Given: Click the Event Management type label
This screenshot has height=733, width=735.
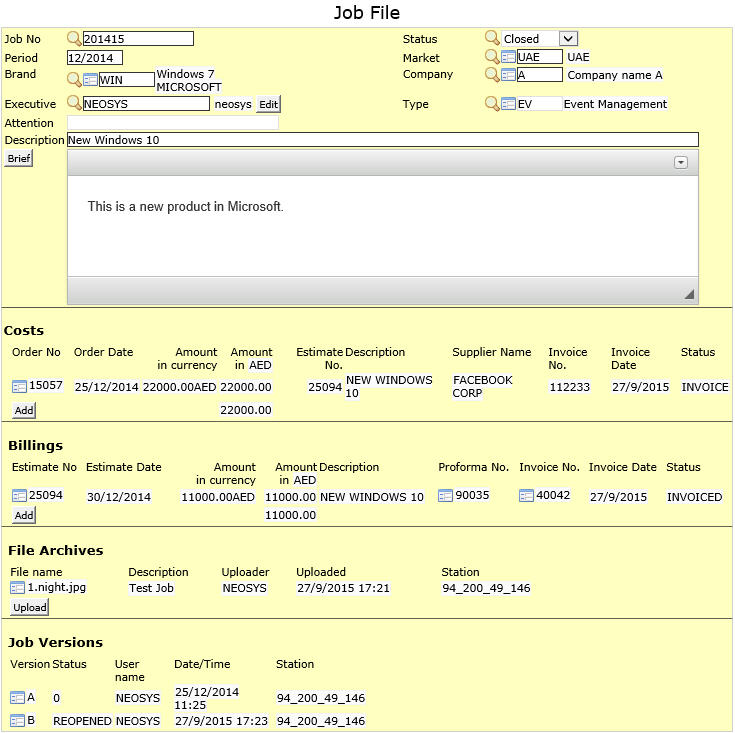Looking at the screenshot, I should tap(615, 104).
